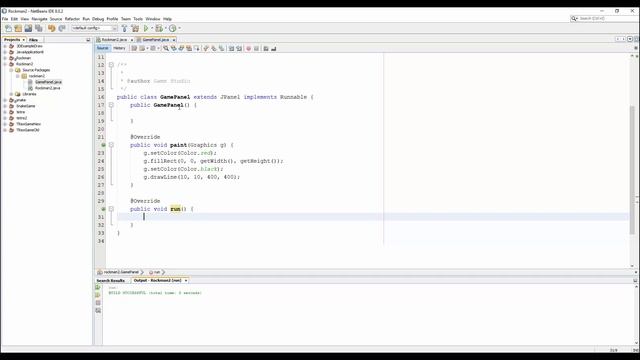Click BUILD SUCCESSFUL output text
Screen dimensions: 640x360
pos(155,293)
